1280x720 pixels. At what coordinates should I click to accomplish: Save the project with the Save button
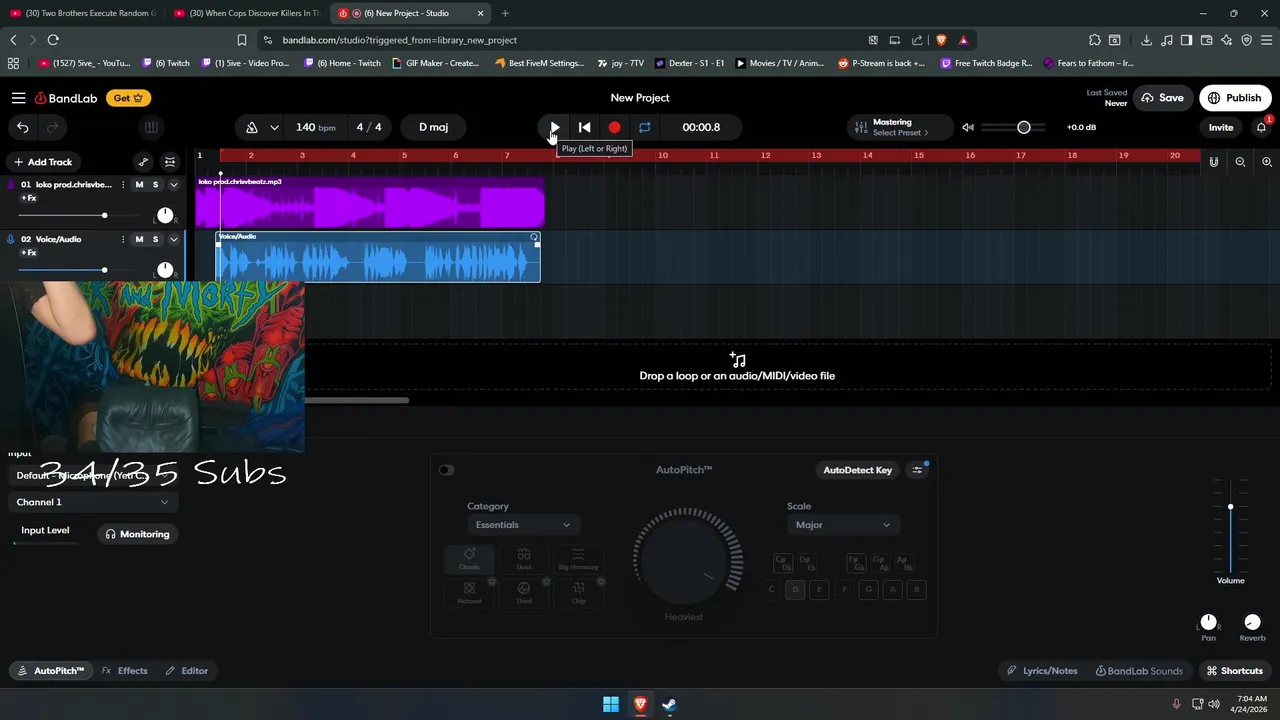coord(1163,98)
